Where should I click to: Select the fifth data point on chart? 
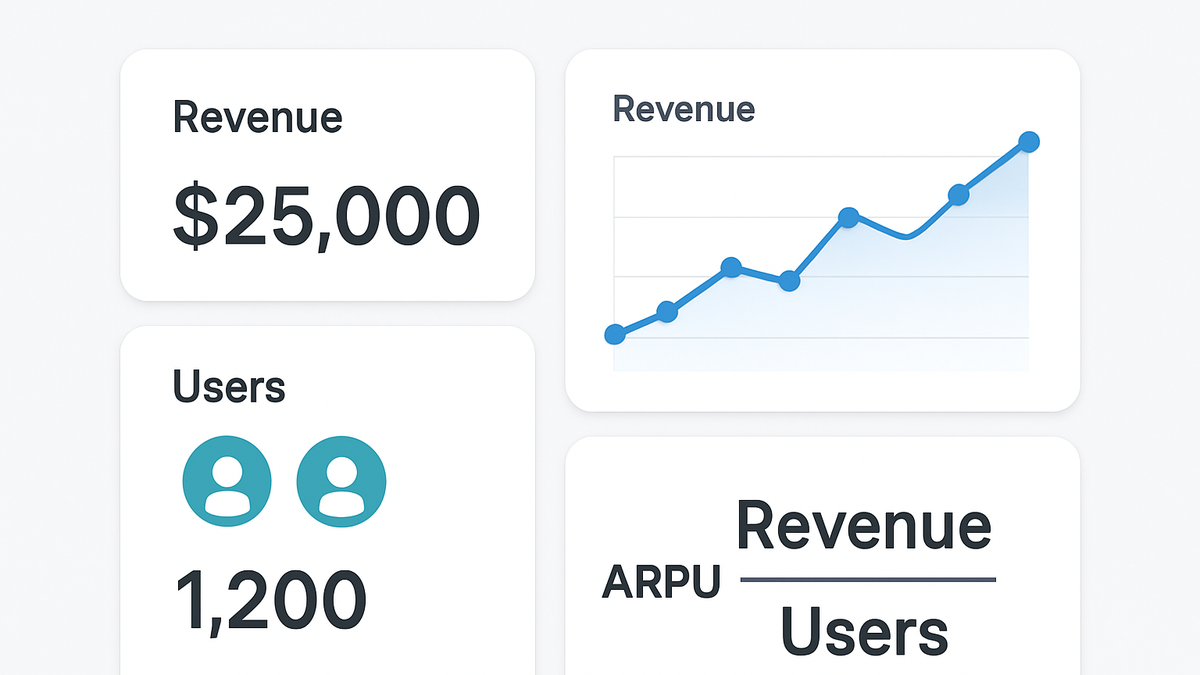click(x=848, y=217)
